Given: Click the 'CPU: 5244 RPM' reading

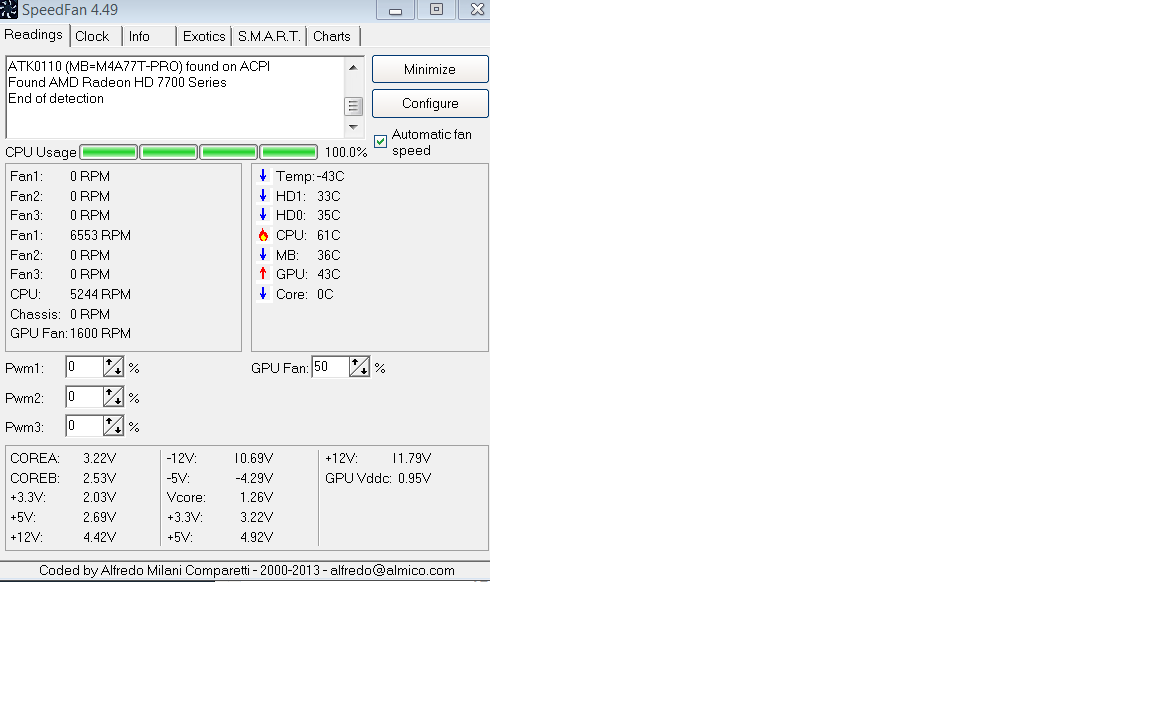Looking at the screenshot, I should click(x=71, y=294).
